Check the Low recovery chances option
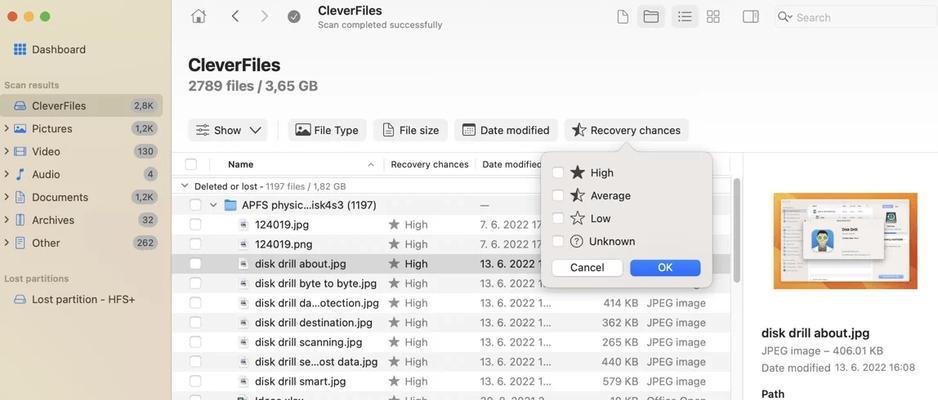Image resolution: width=938 pixels, height=400 pixels. [558, 218]
